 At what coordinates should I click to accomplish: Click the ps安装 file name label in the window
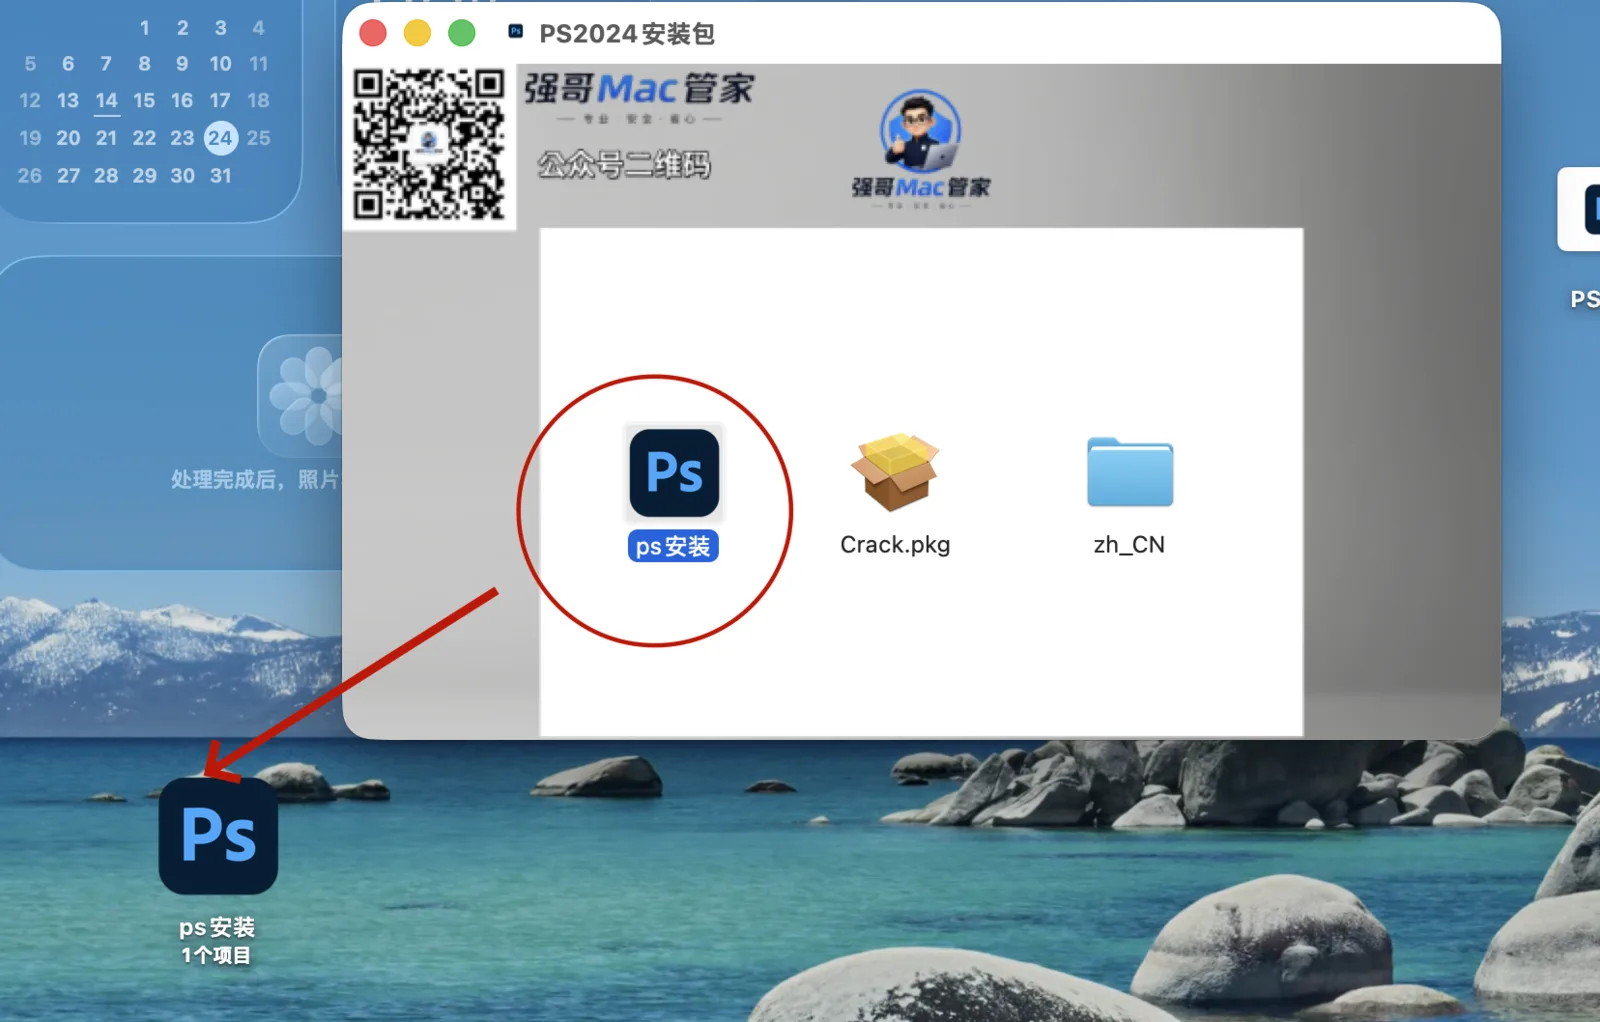pyautogui.click(x=673, y=546)
